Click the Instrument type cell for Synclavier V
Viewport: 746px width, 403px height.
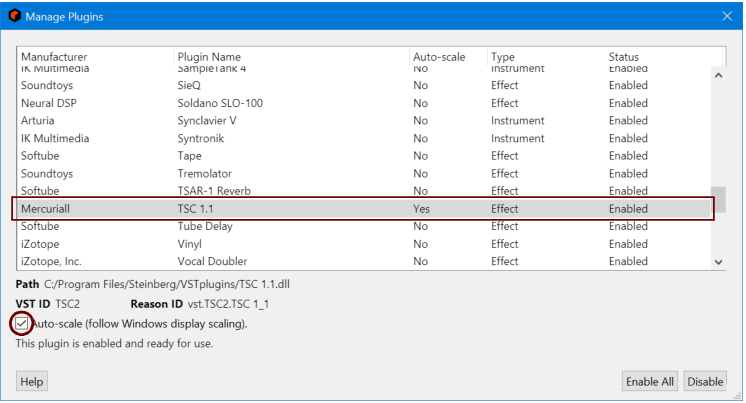(x=518, y=121)
